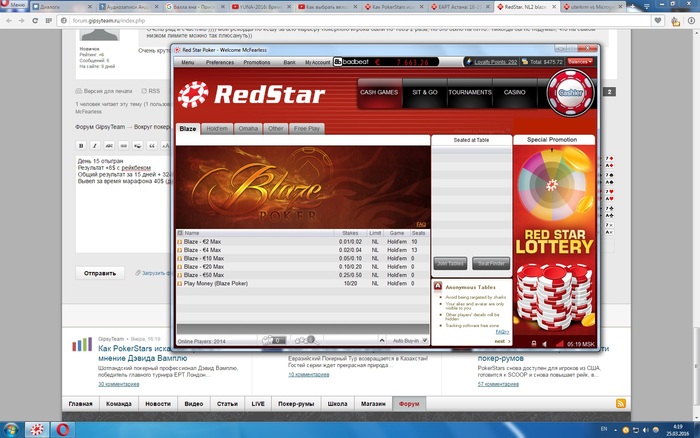This screenshot has height=438, width=700.
Task: Open the CASINO section
Action: pyautogui.click(x=514, y=92)
